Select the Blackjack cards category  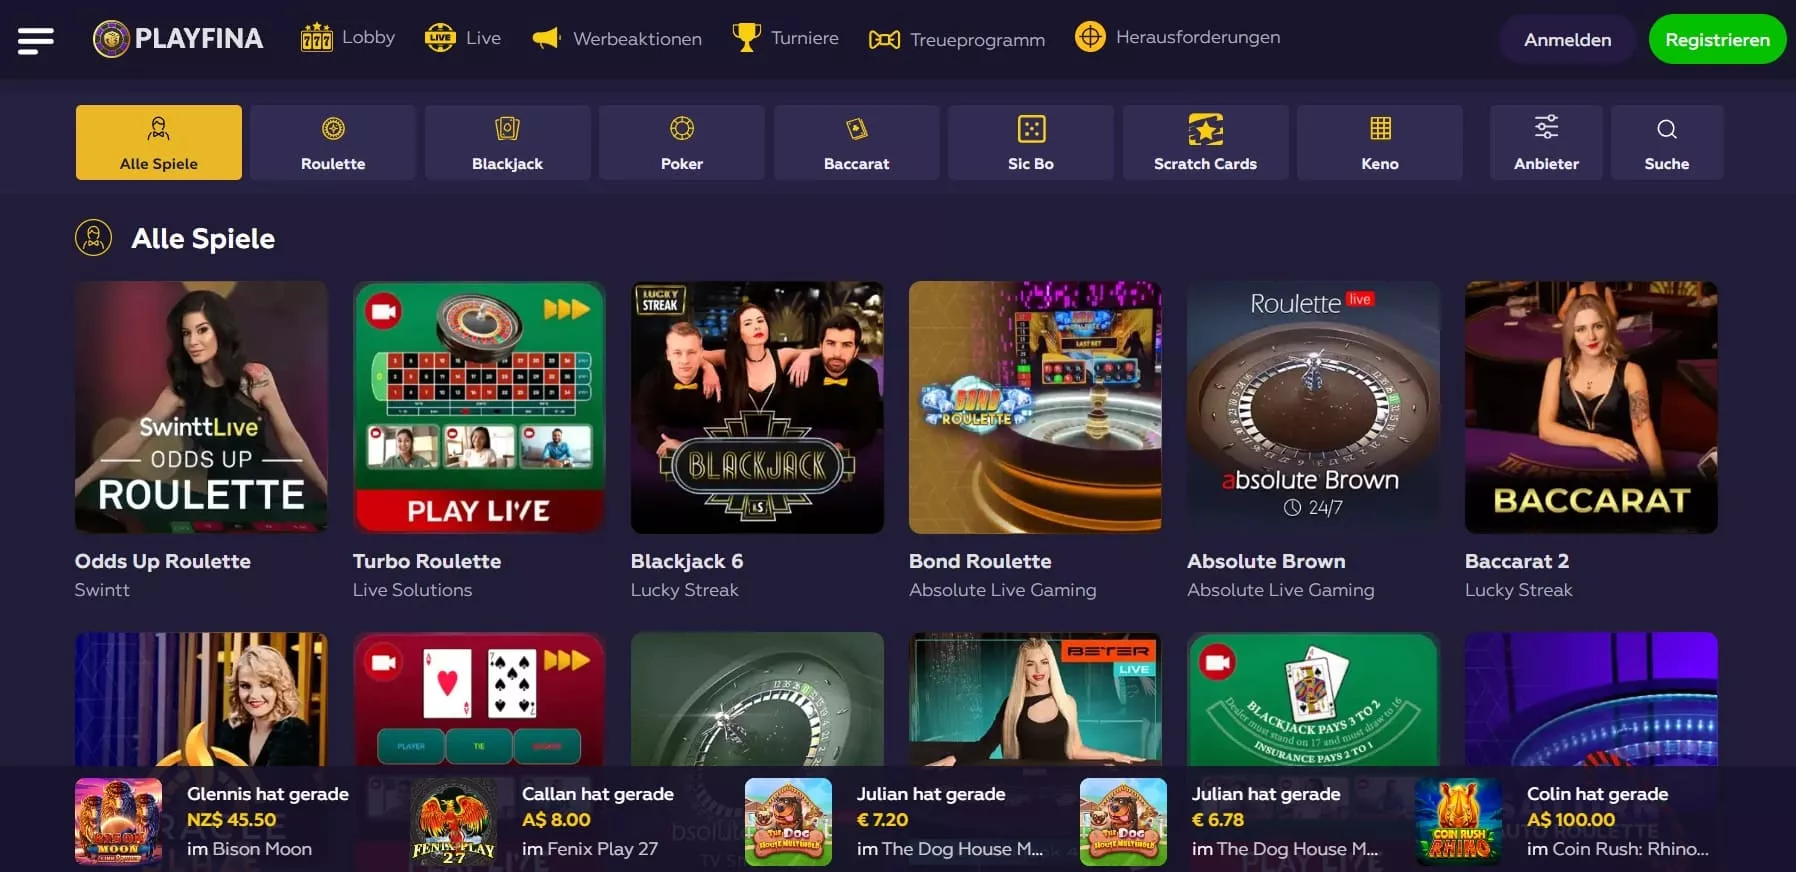coord(507,142)
